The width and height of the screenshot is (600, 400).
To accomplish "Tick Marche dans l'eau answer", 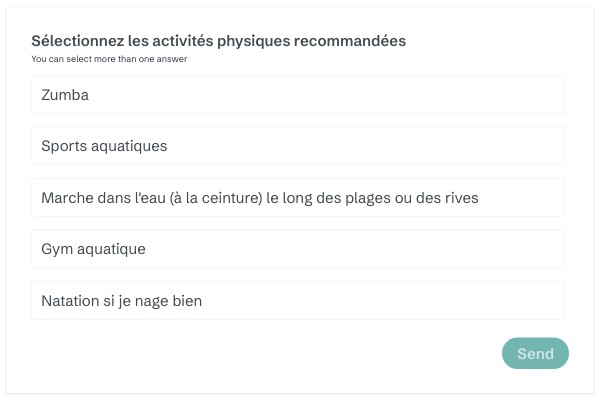I will point(298,198).
